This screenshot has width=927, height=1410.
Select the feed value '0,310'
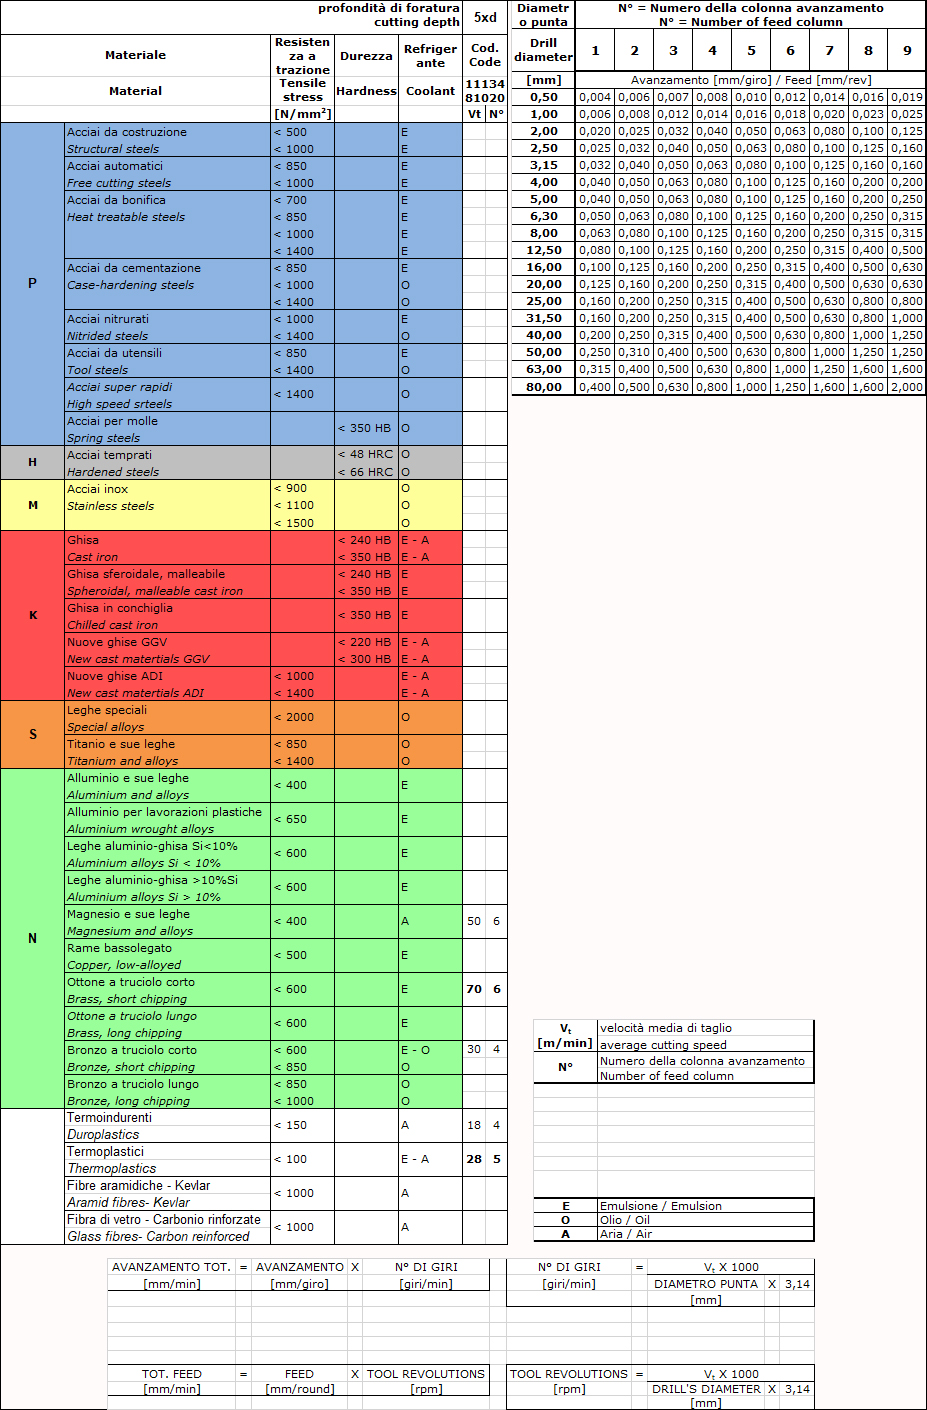pyautogui.click(x=634, y=352)
